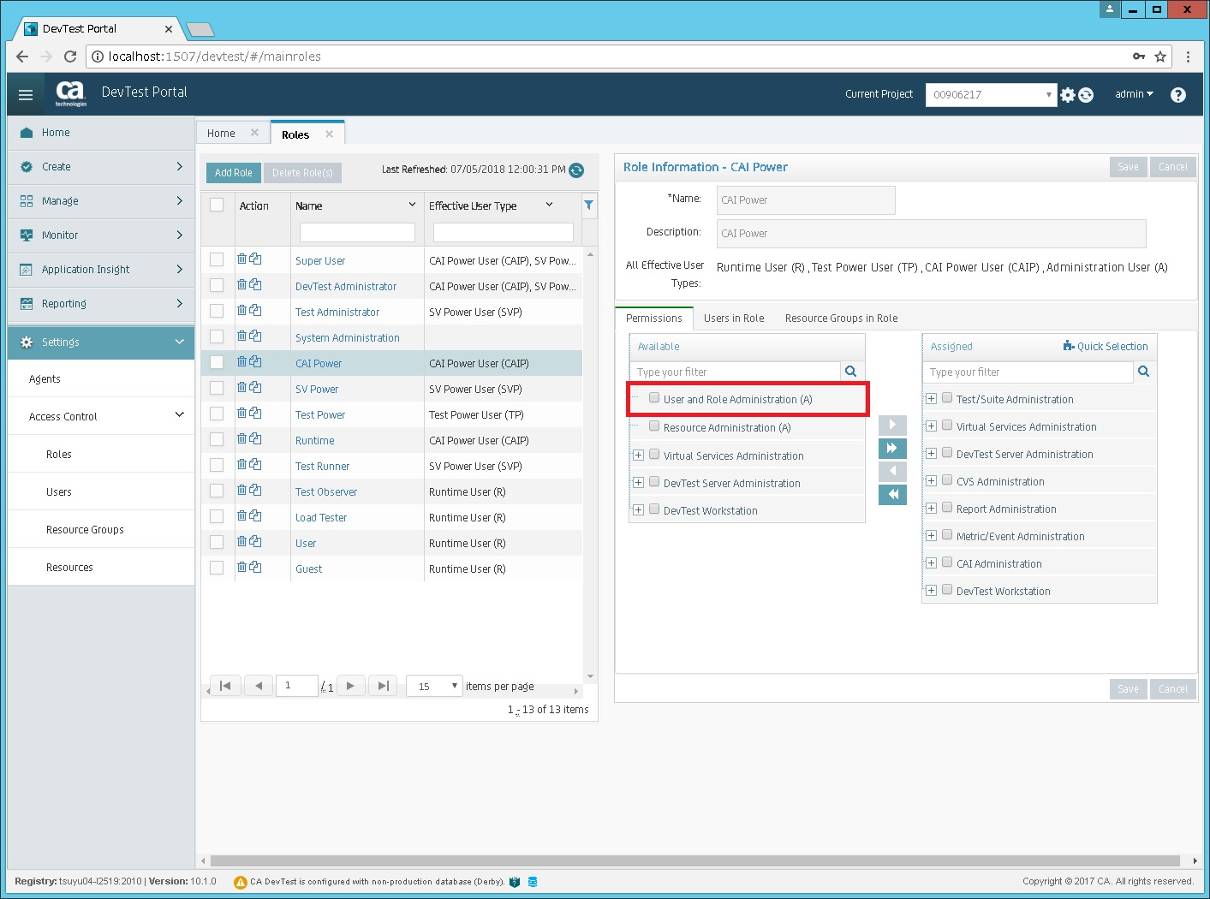1210x899 pixels.
Task: Open the Test Administrator role link
Action: [337, 312]
